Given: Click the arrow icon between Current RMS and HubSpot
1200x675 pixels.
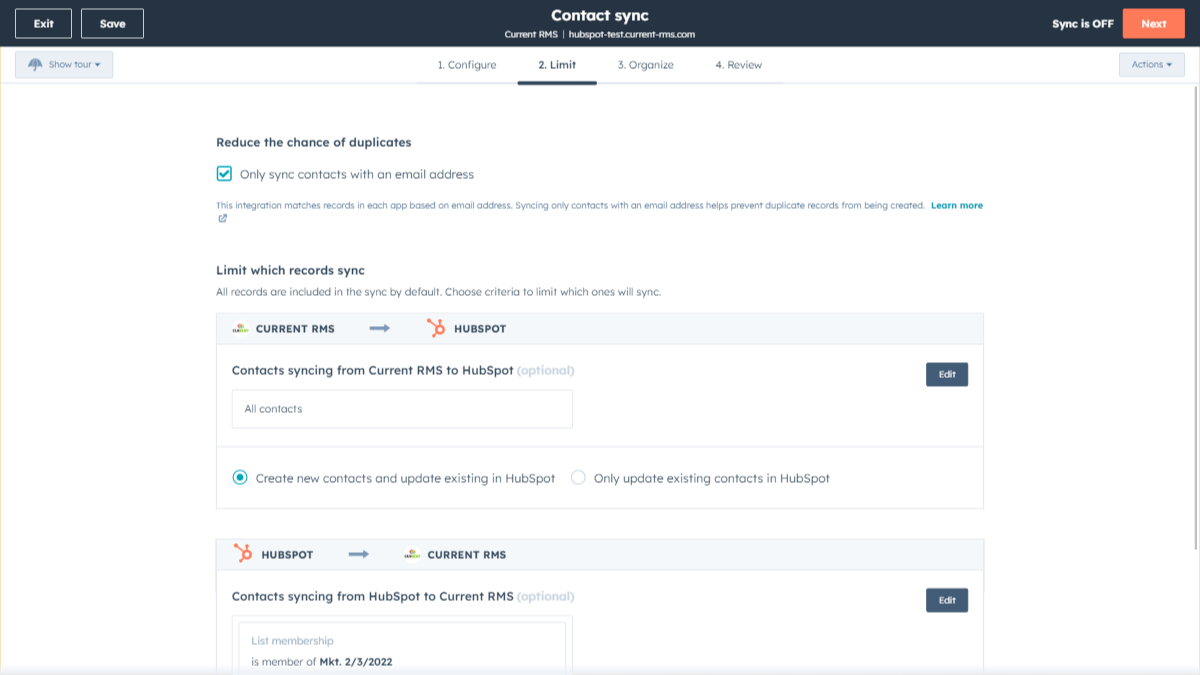Looking at the screenshot, I should (x=379, y=328).
